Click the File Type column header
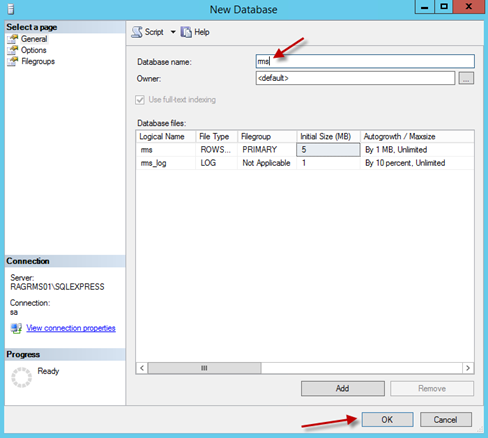The height and width of the screenshot is (438, 488). [216, 136]
